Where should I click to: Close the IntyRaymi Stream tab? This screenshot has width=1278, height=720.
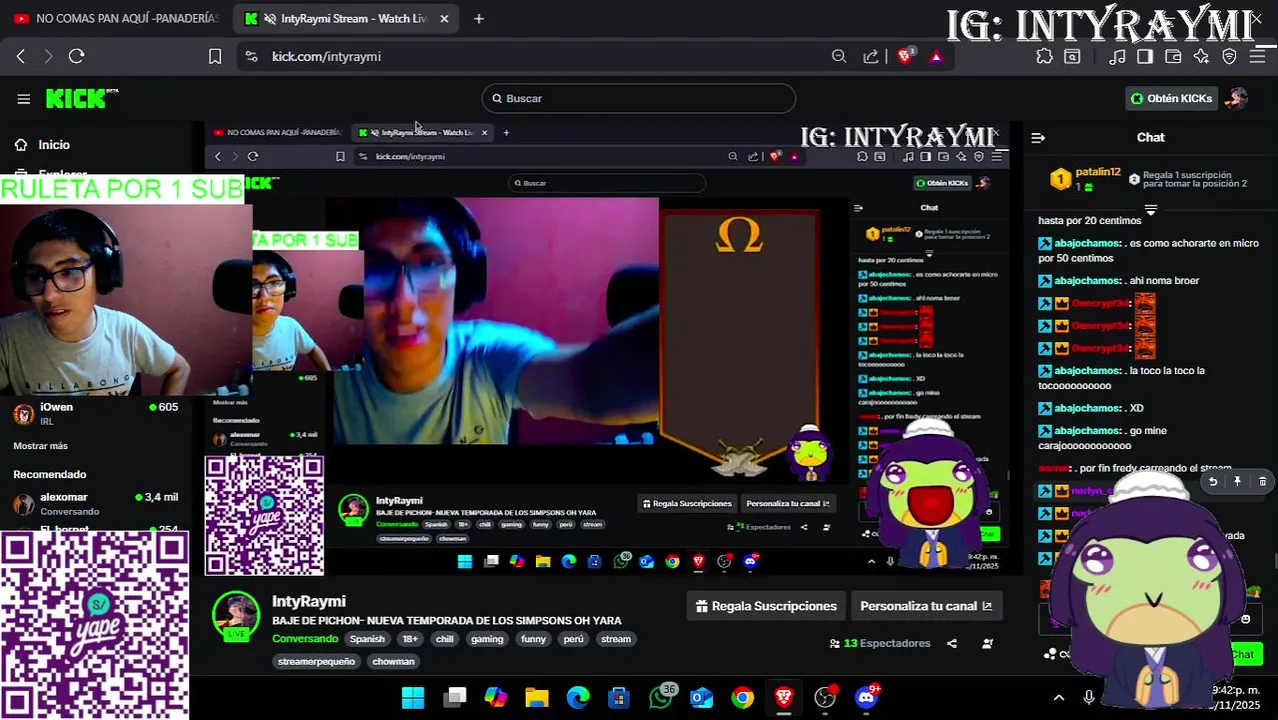point(444,18)
